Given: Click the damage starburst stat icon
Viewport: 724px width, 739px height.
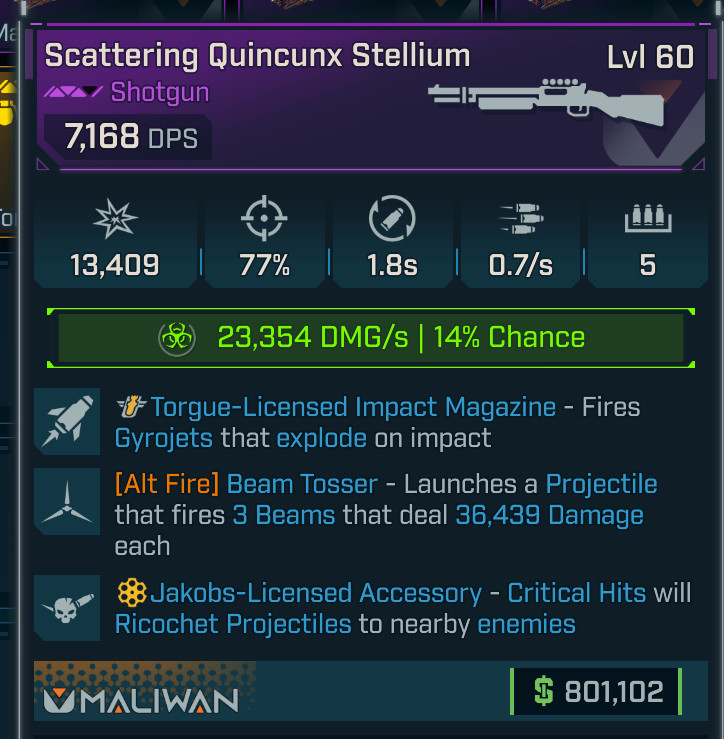Looking at the screenshot, I should pyautogui.click(x=115, y=219).
